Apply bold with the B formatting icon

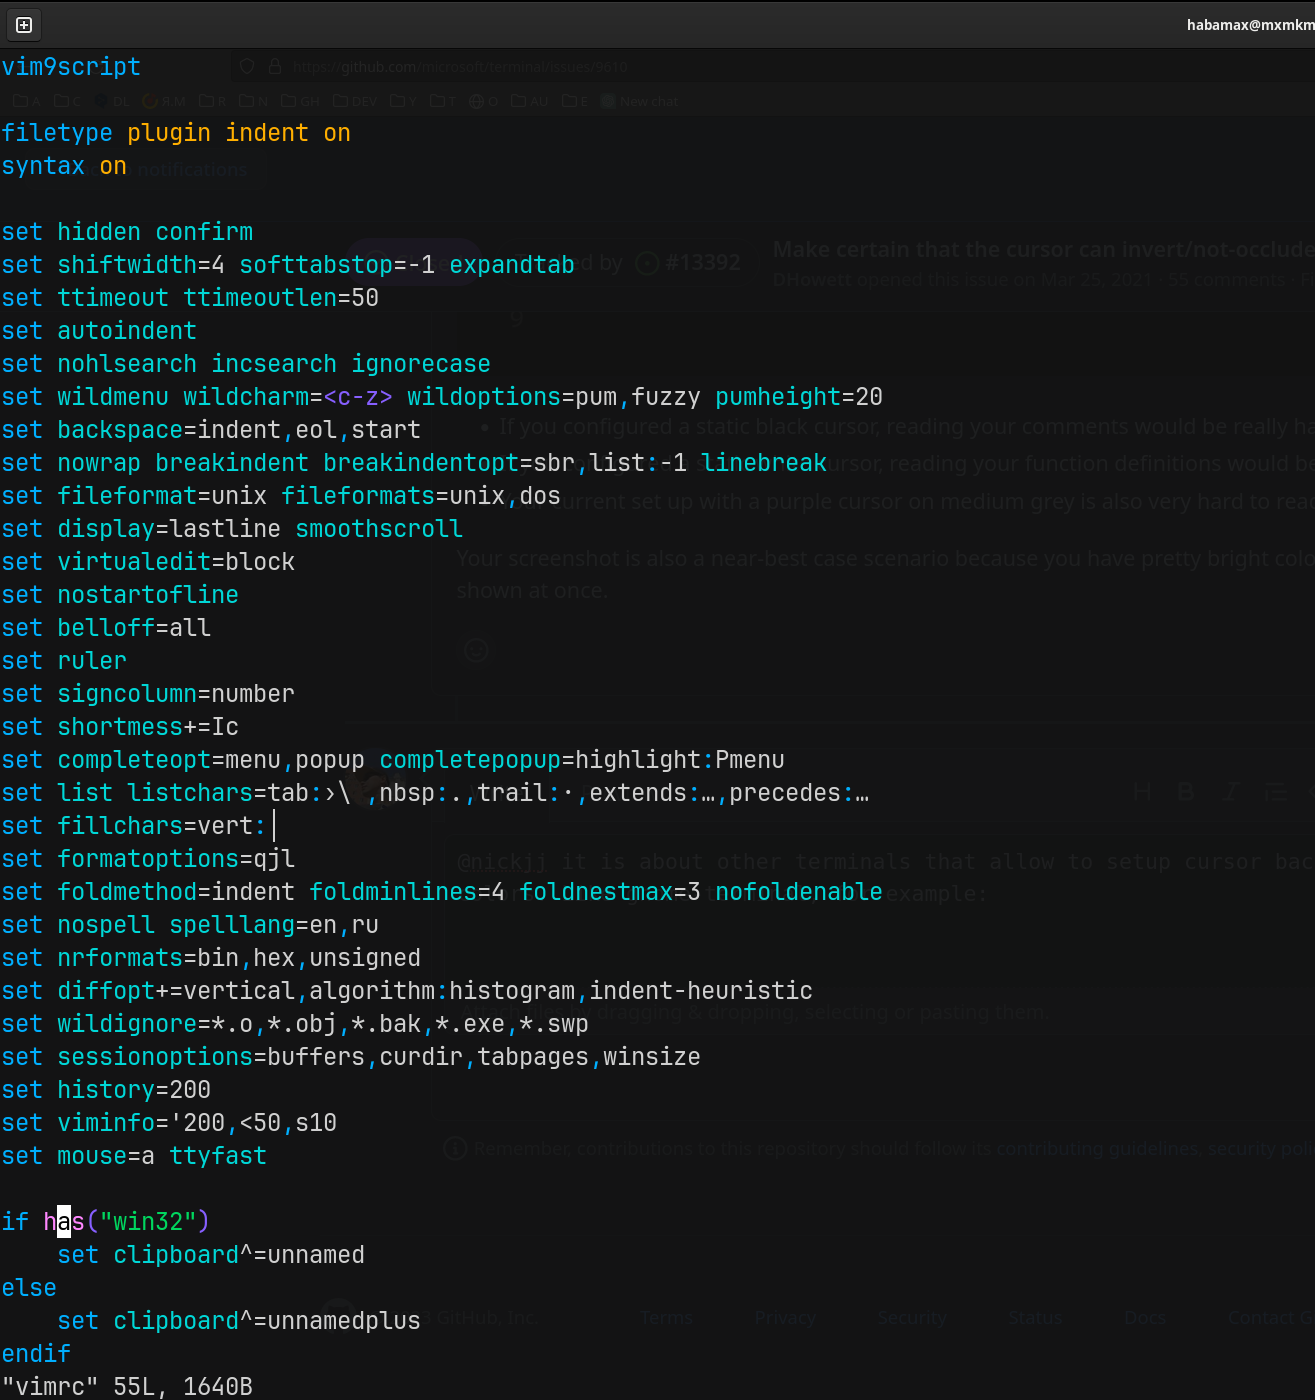[x=1186, y=791]
